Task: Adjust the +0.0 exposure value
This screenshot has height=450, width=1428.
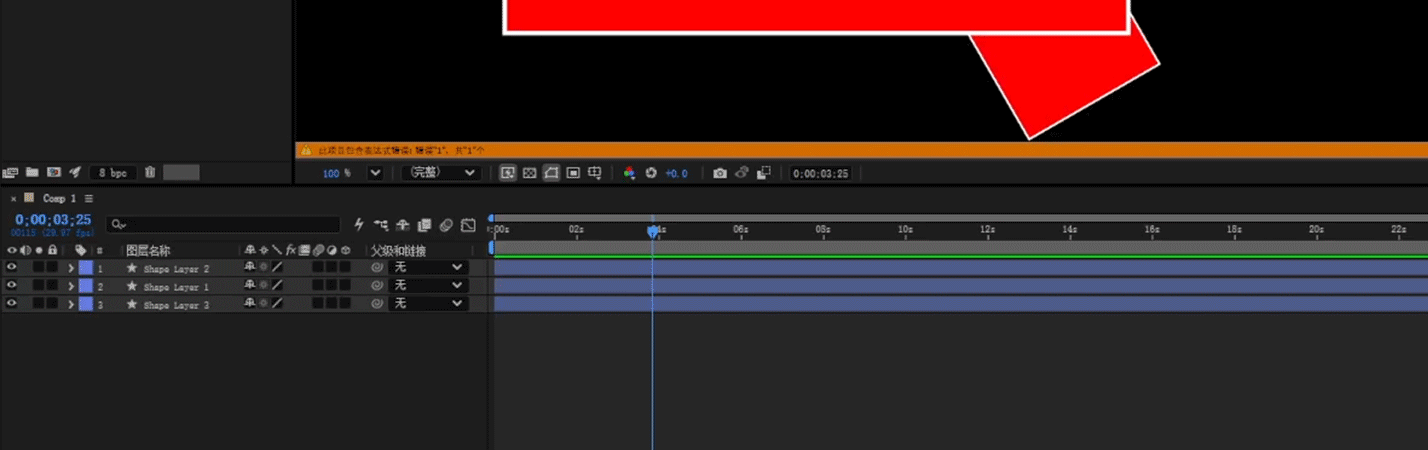Action: click(x=677, y=173)
